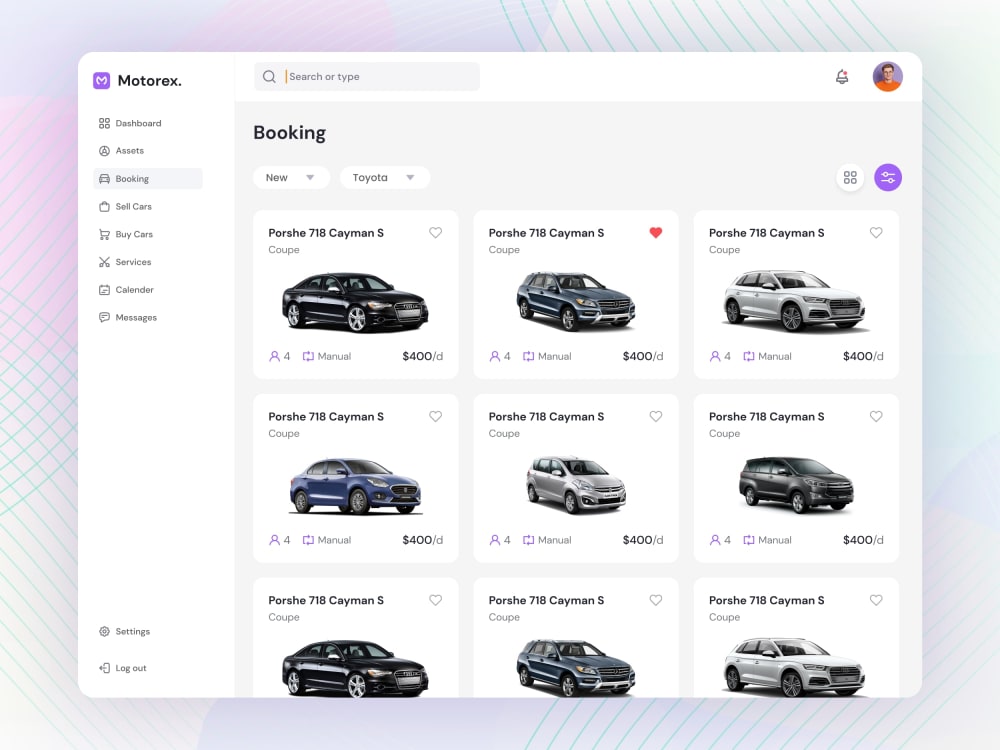Click the search input field
Viewport: 1000px width, 750px height.
pos(366,76)
